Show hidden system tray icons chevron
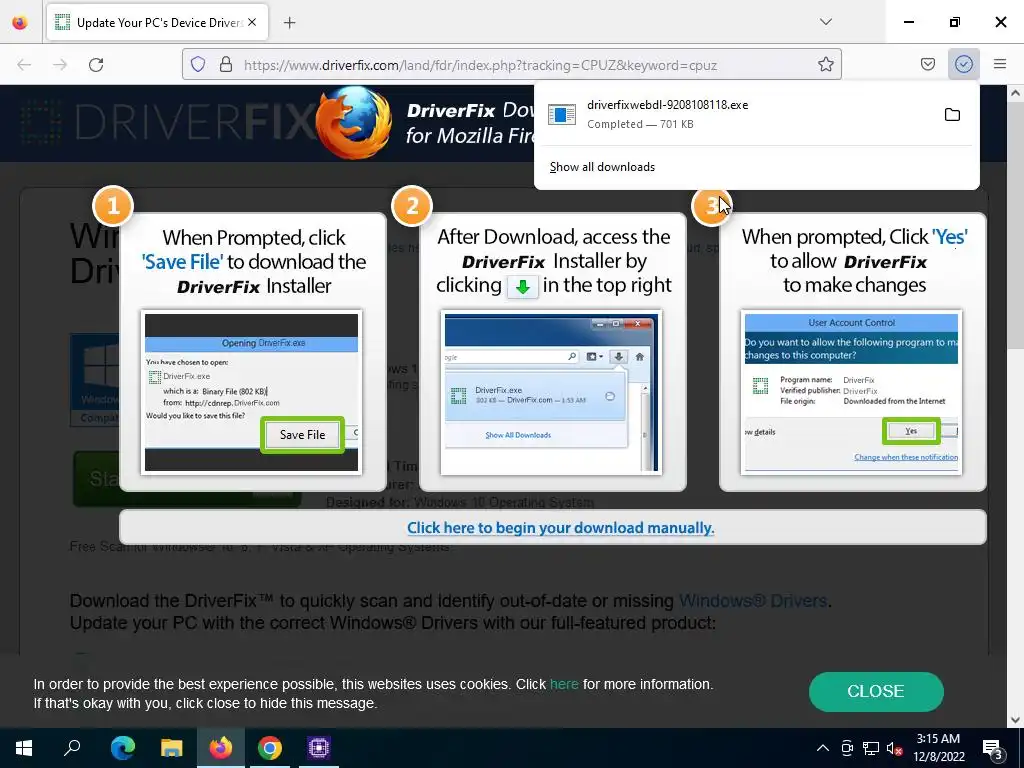The height and width of the screenshot is (768, 1024). [x=823, y=748]
